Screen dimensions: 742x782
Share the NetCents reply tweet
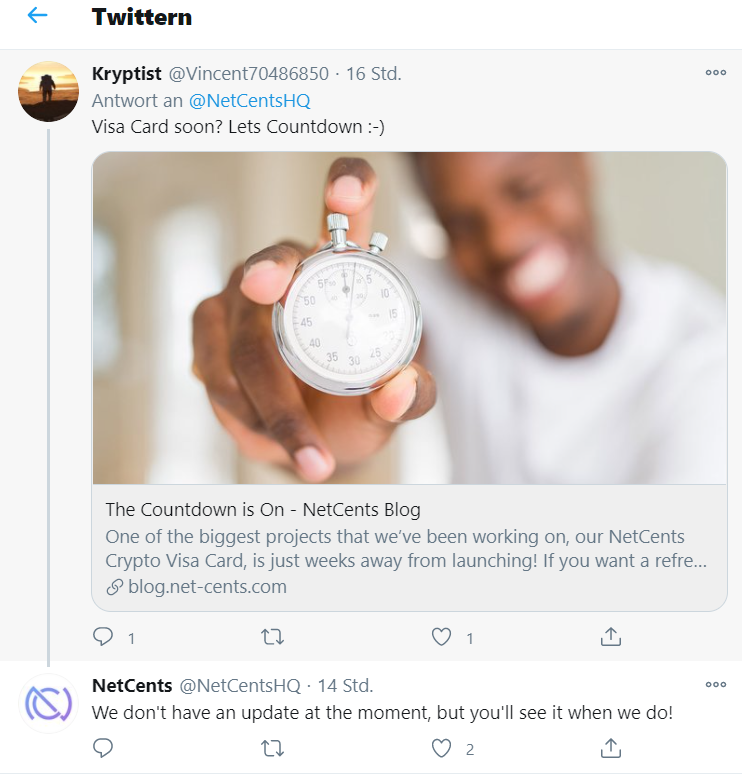[x=611, y=748]
